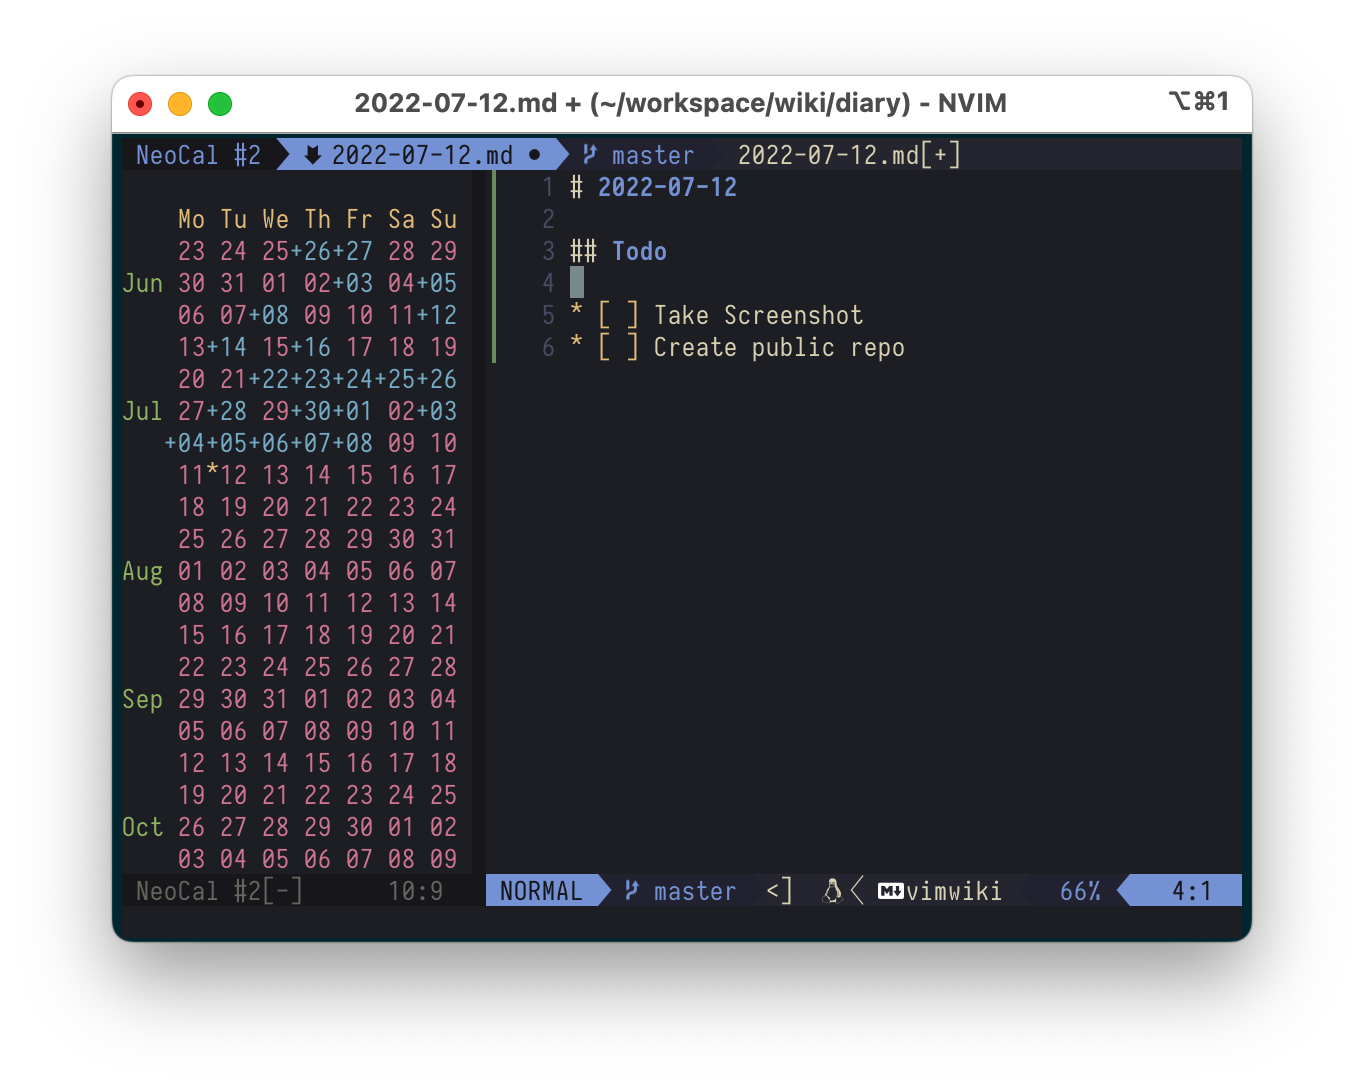Image resolution: width=1364 pixels, height=1090 pixels.
Task: Click the ⌥⌘1 shortcut indicator in titlebar
Action: coord(1199,101)
